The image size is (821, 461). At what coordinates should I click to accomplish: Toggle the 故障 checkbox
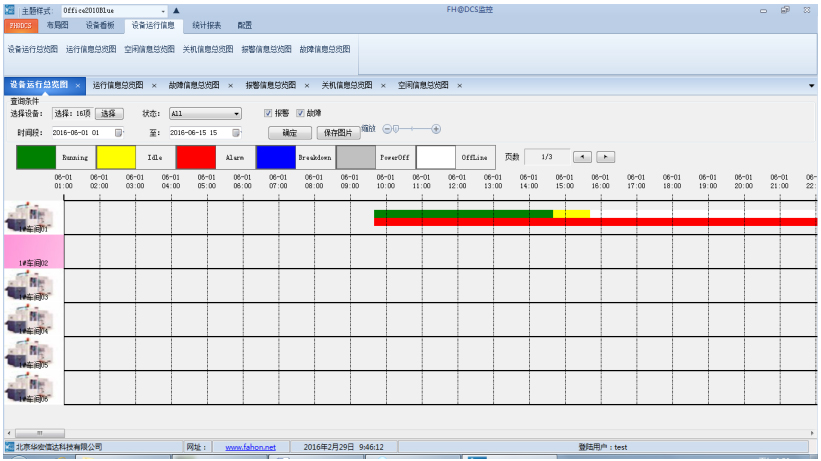(300, 113)
